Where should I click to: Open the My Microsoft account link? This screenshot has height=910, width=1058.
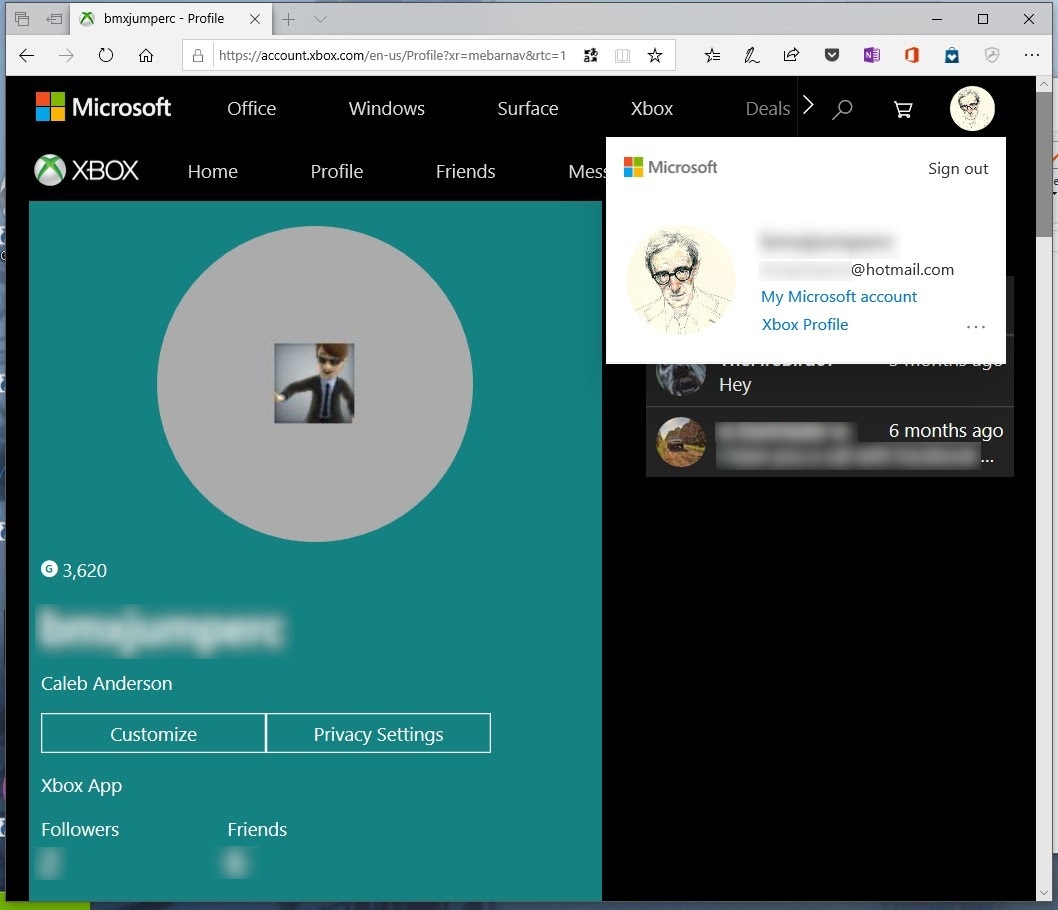pyautogui.click(x=839, y=296)
